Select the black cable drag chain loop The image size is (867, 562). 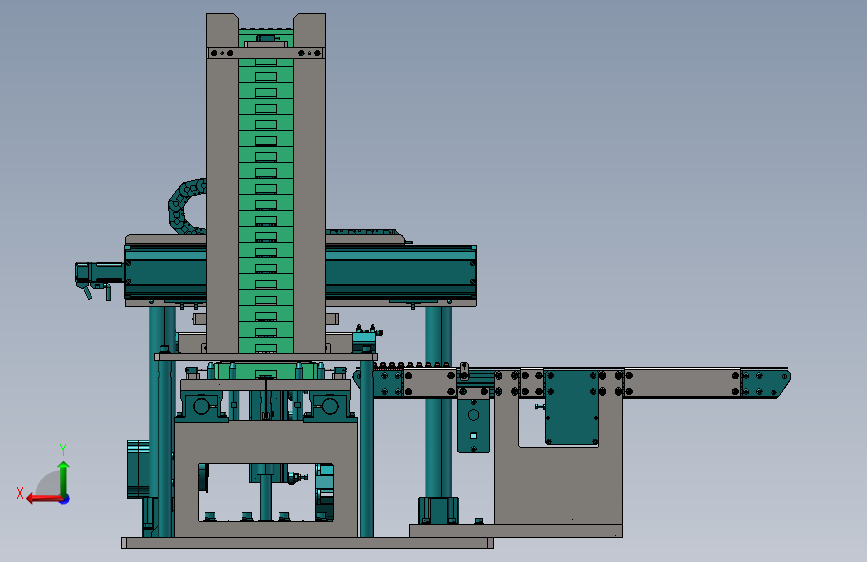[186, 206]
